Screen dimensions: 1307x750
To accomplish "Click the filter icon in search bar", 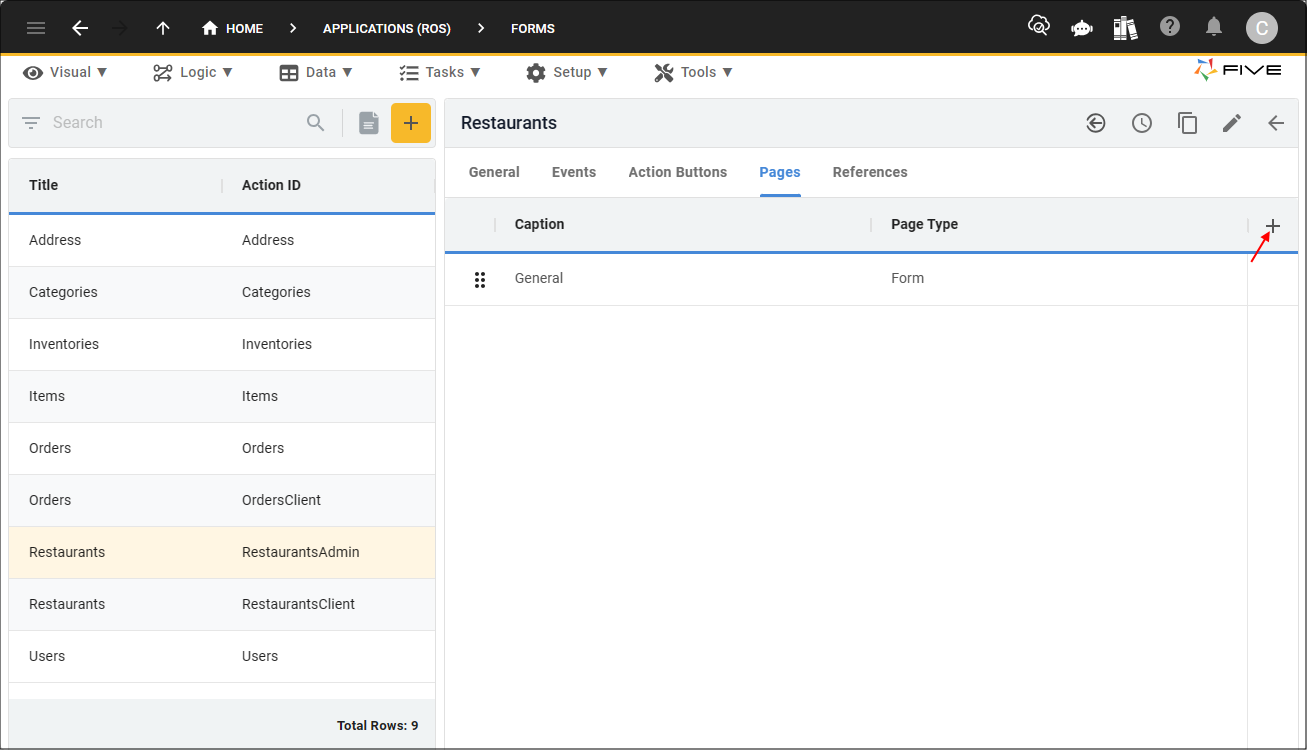I will (31, 123).
